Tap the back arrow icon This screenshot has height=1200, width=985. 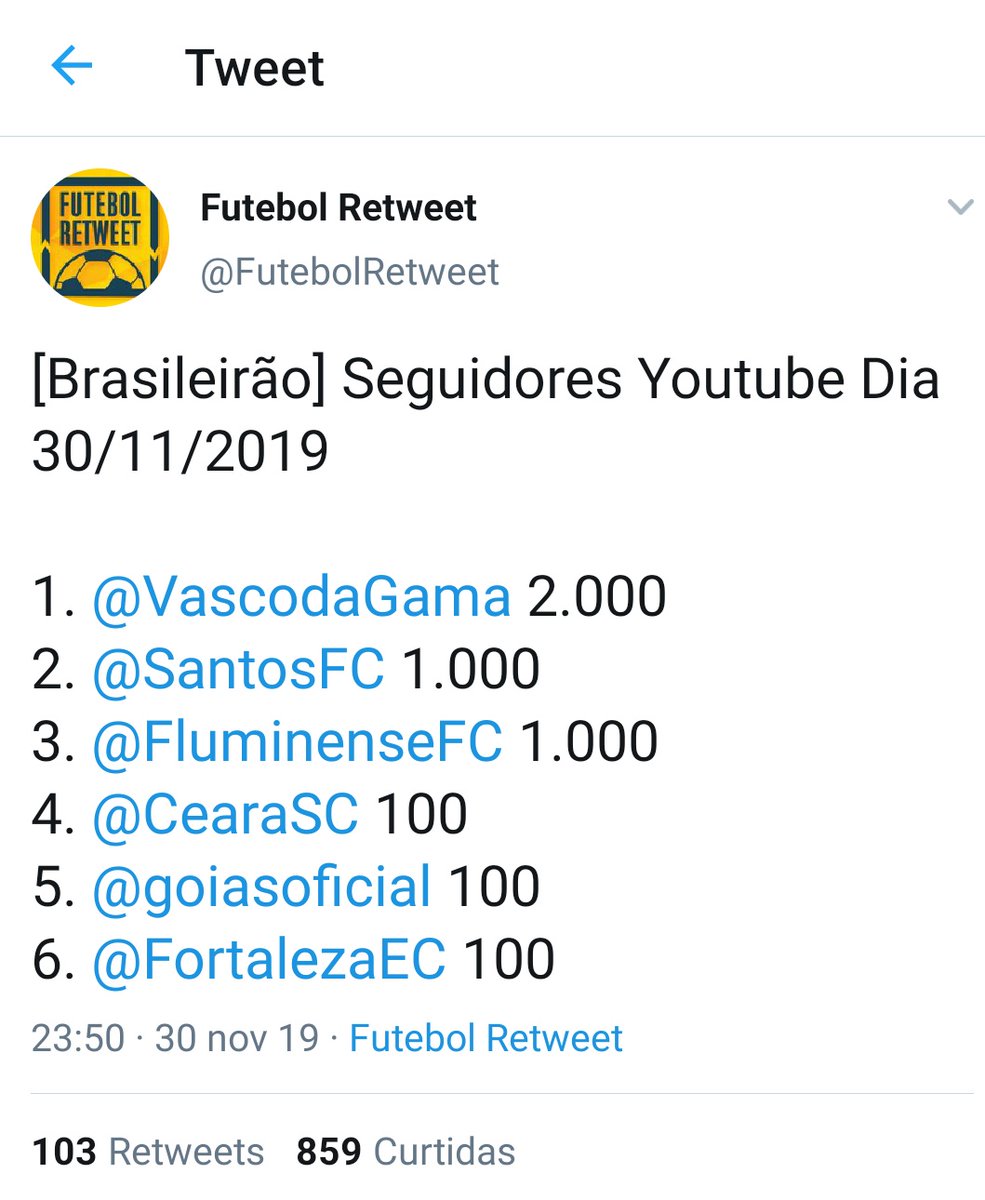71,68
